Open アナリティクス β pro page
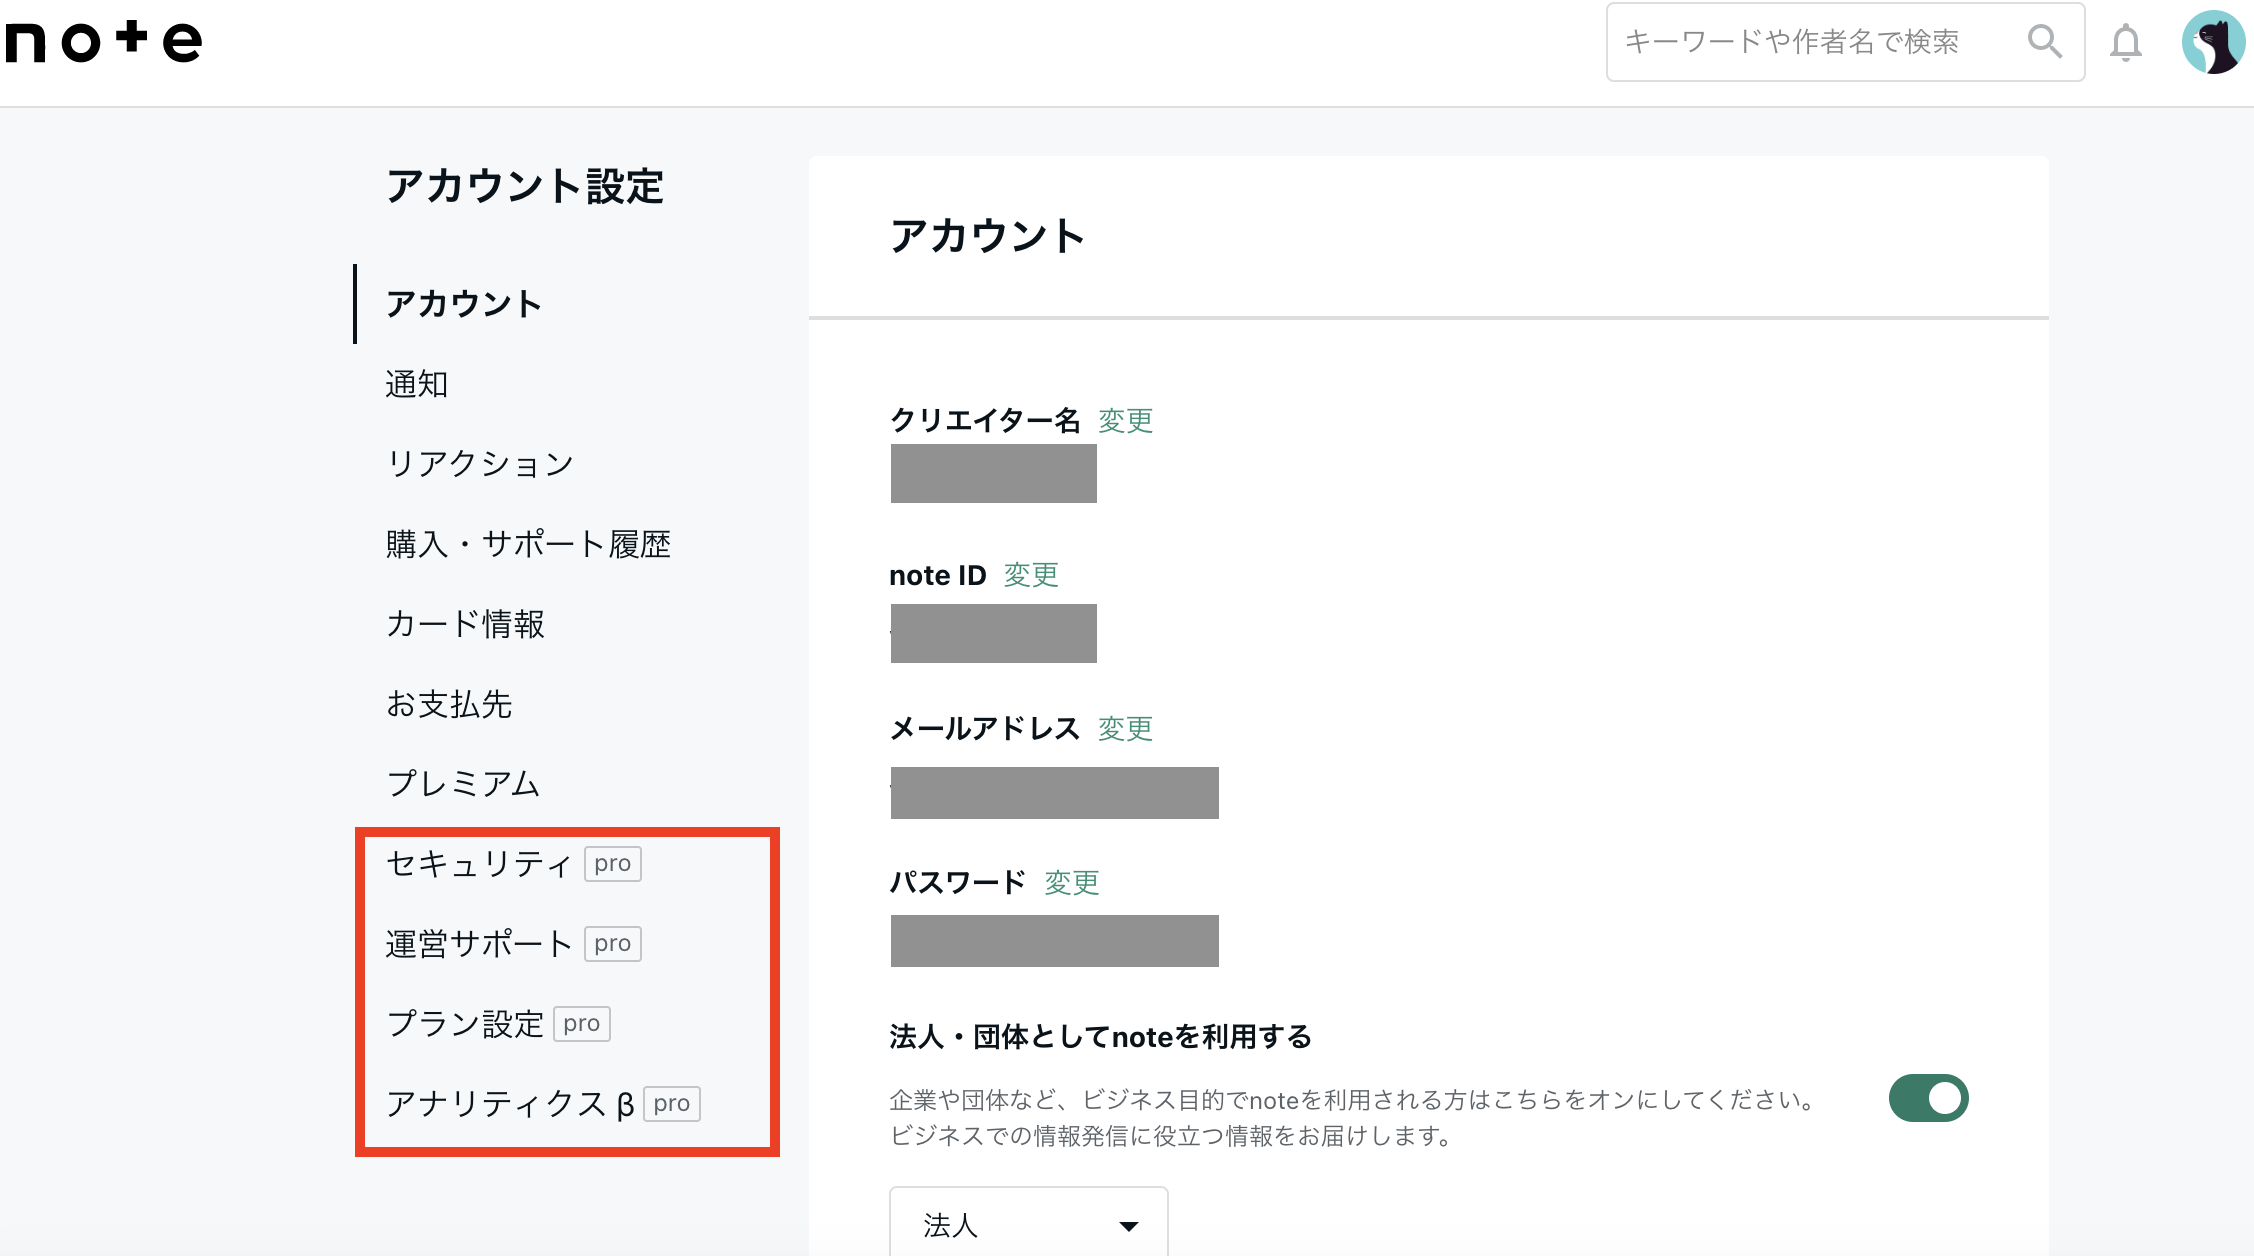 [x=543, y=1104]
